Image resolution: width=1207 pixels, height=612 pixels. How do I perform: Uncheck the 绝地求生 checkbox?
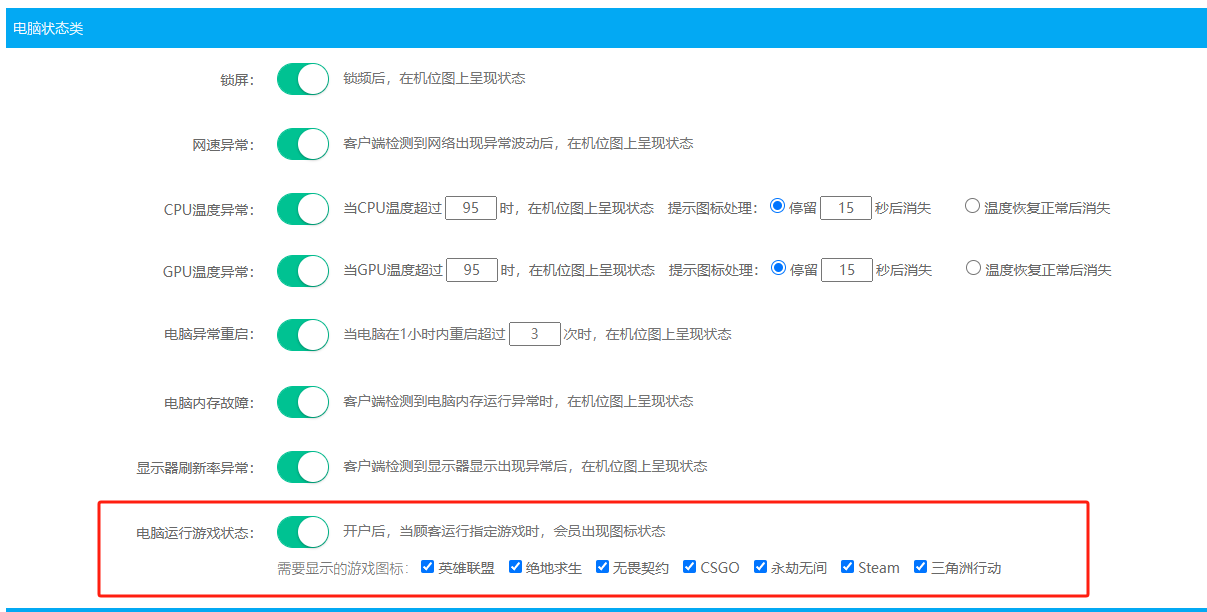[516, 567]
